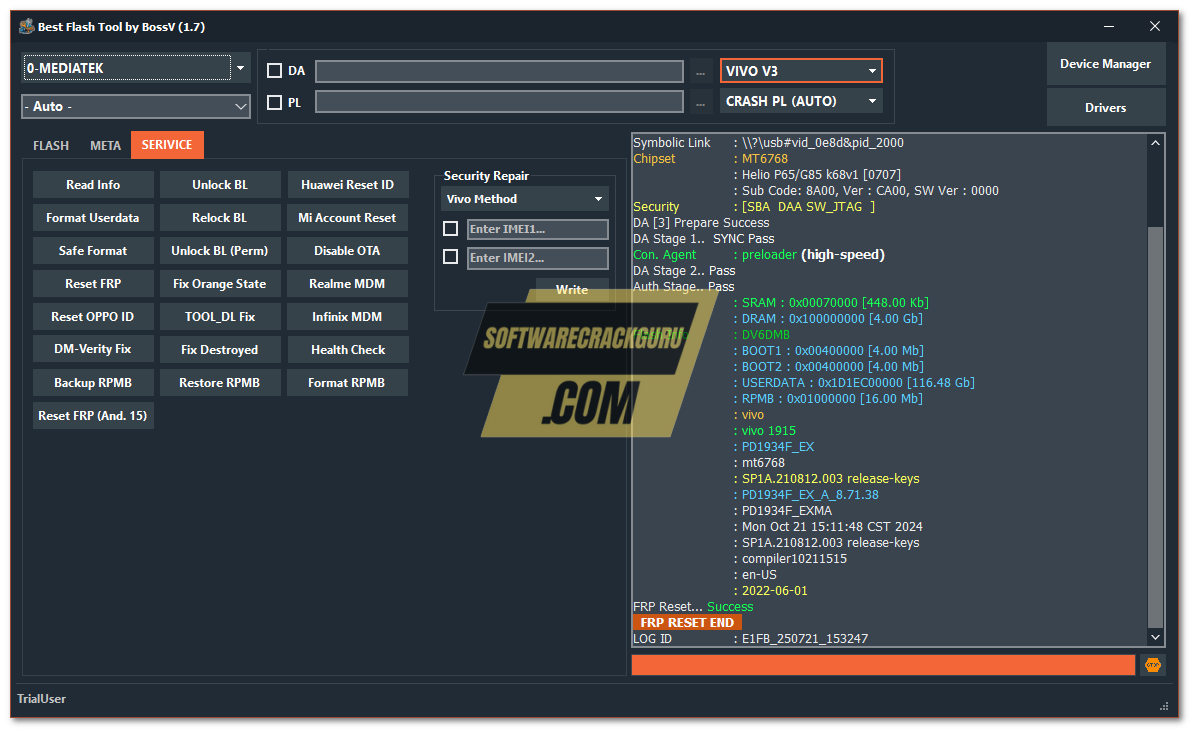This screenshot has height=729, width=1190.
Task: Run Health Check
Action: pos(347,350)
